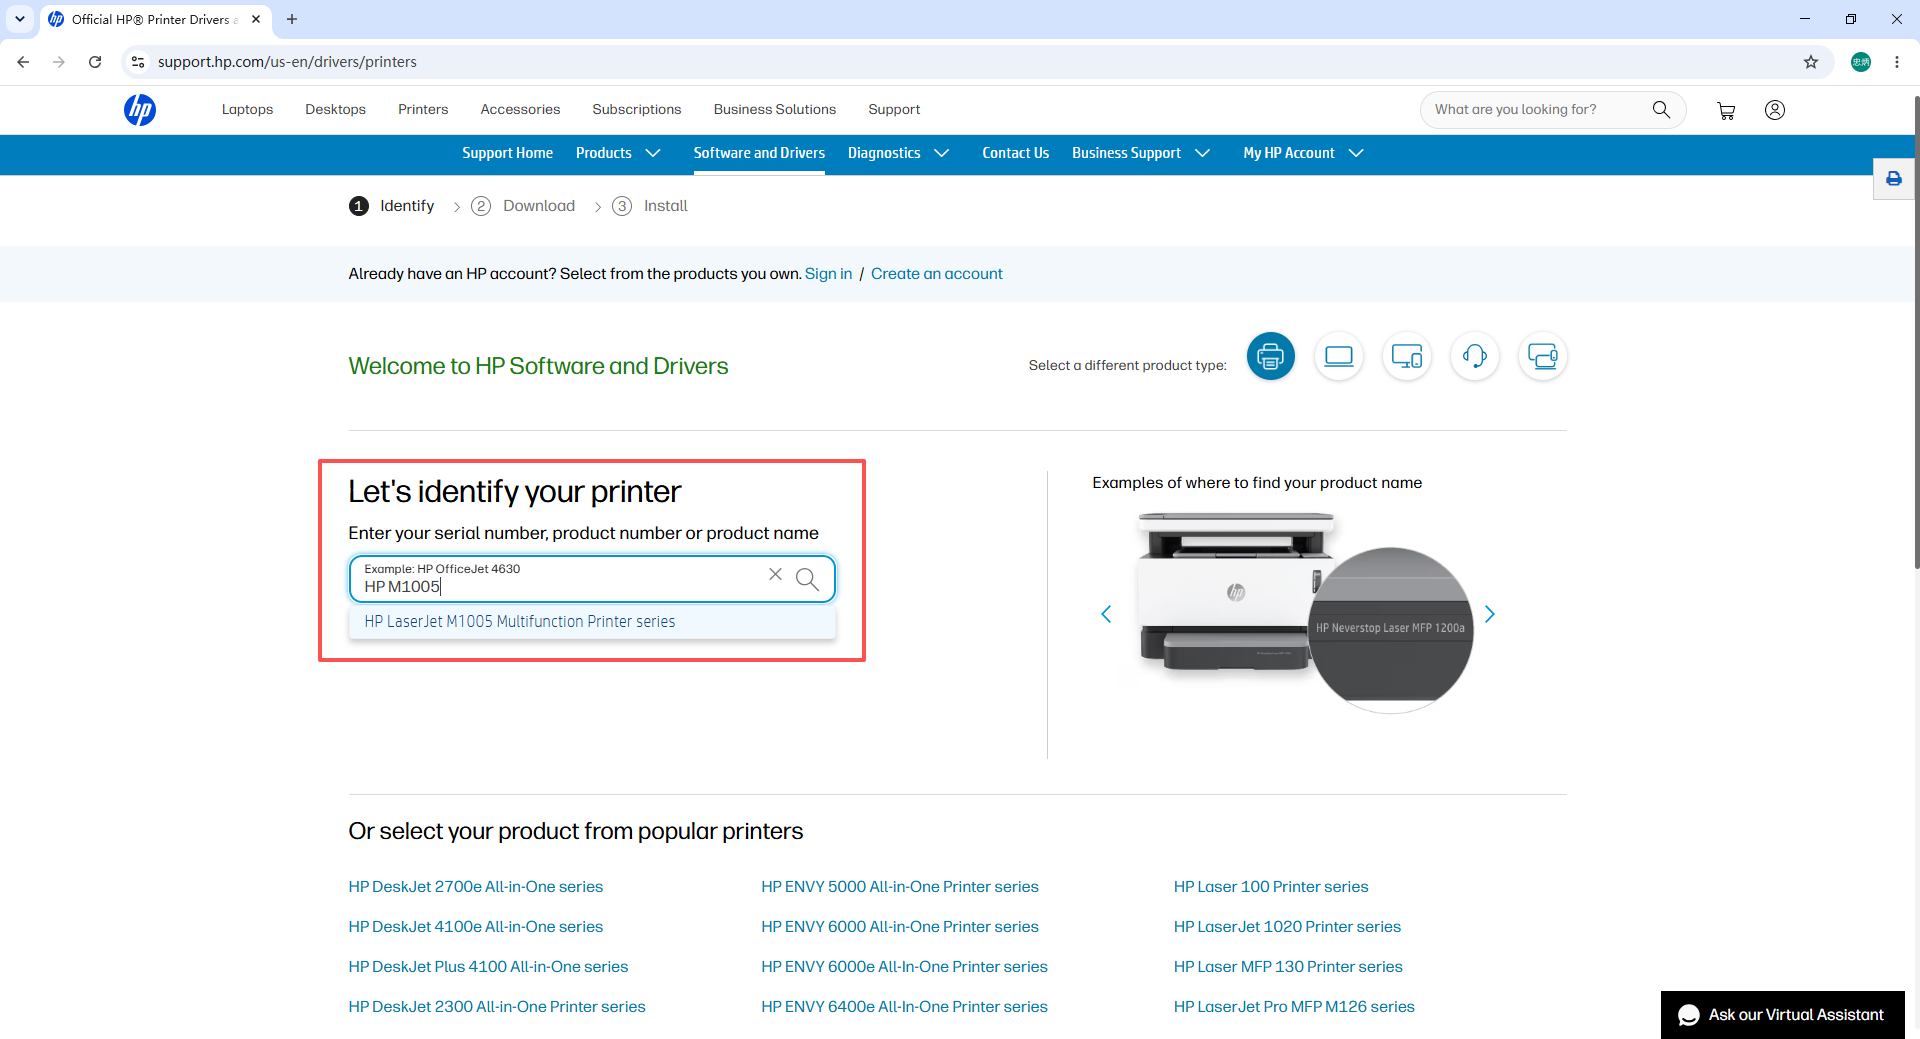The image size is (1920, 1039).
Task: Open HP ENVY 6400e All-In-One Printer series
Action: [x=904, y=1007]
